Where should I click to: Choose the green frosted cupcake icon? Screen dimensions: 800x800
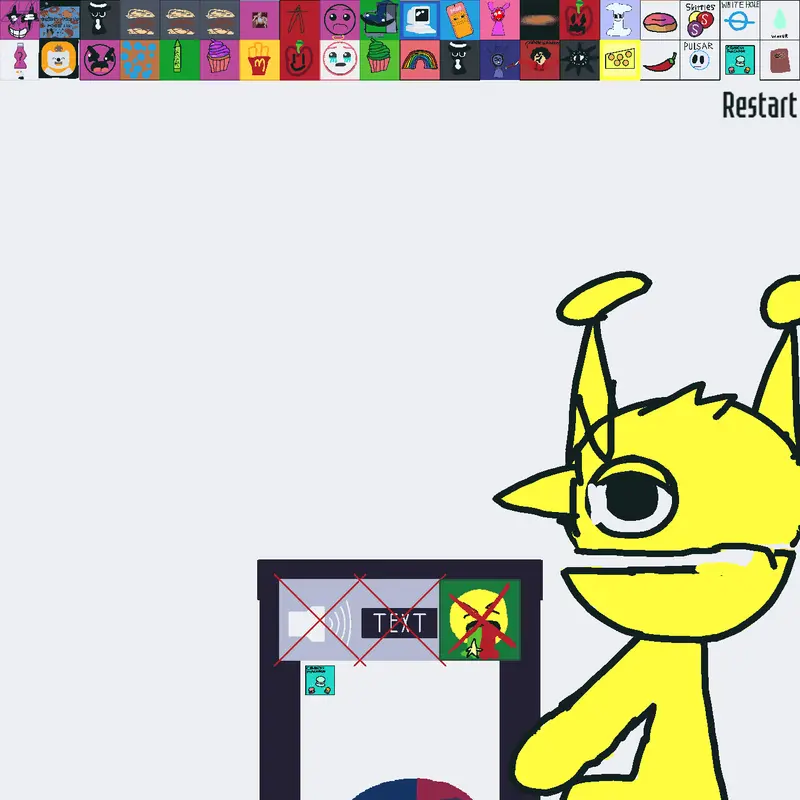point(380,60)
